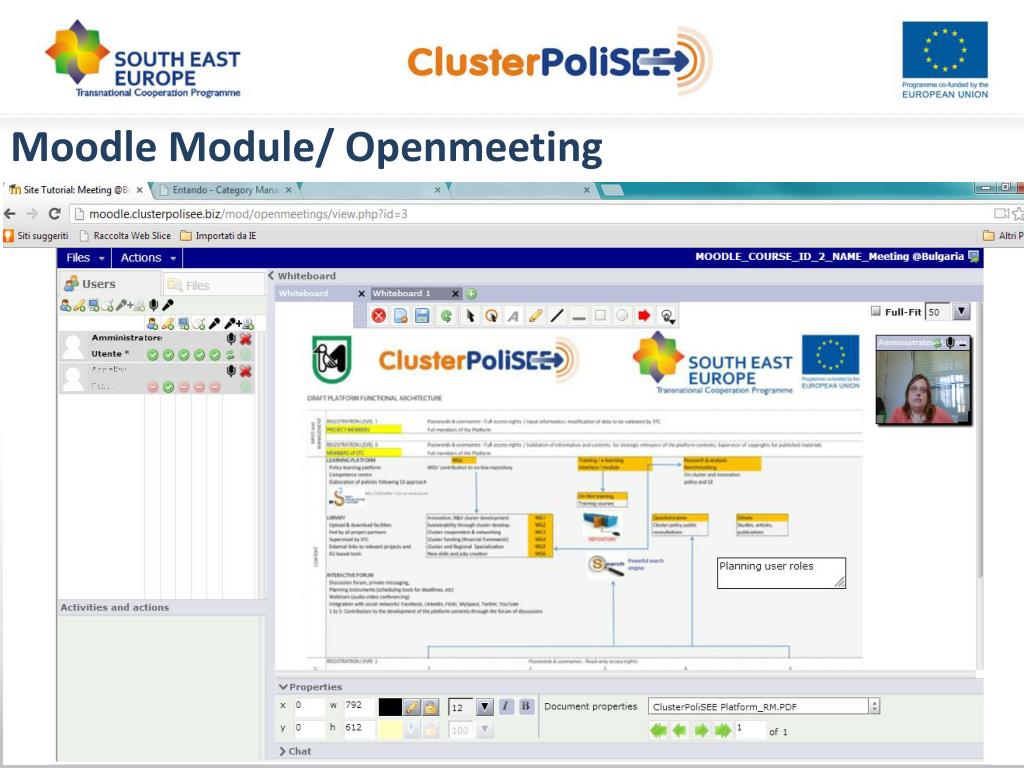Open the Files menu
1024x768 pixels.
85,258
